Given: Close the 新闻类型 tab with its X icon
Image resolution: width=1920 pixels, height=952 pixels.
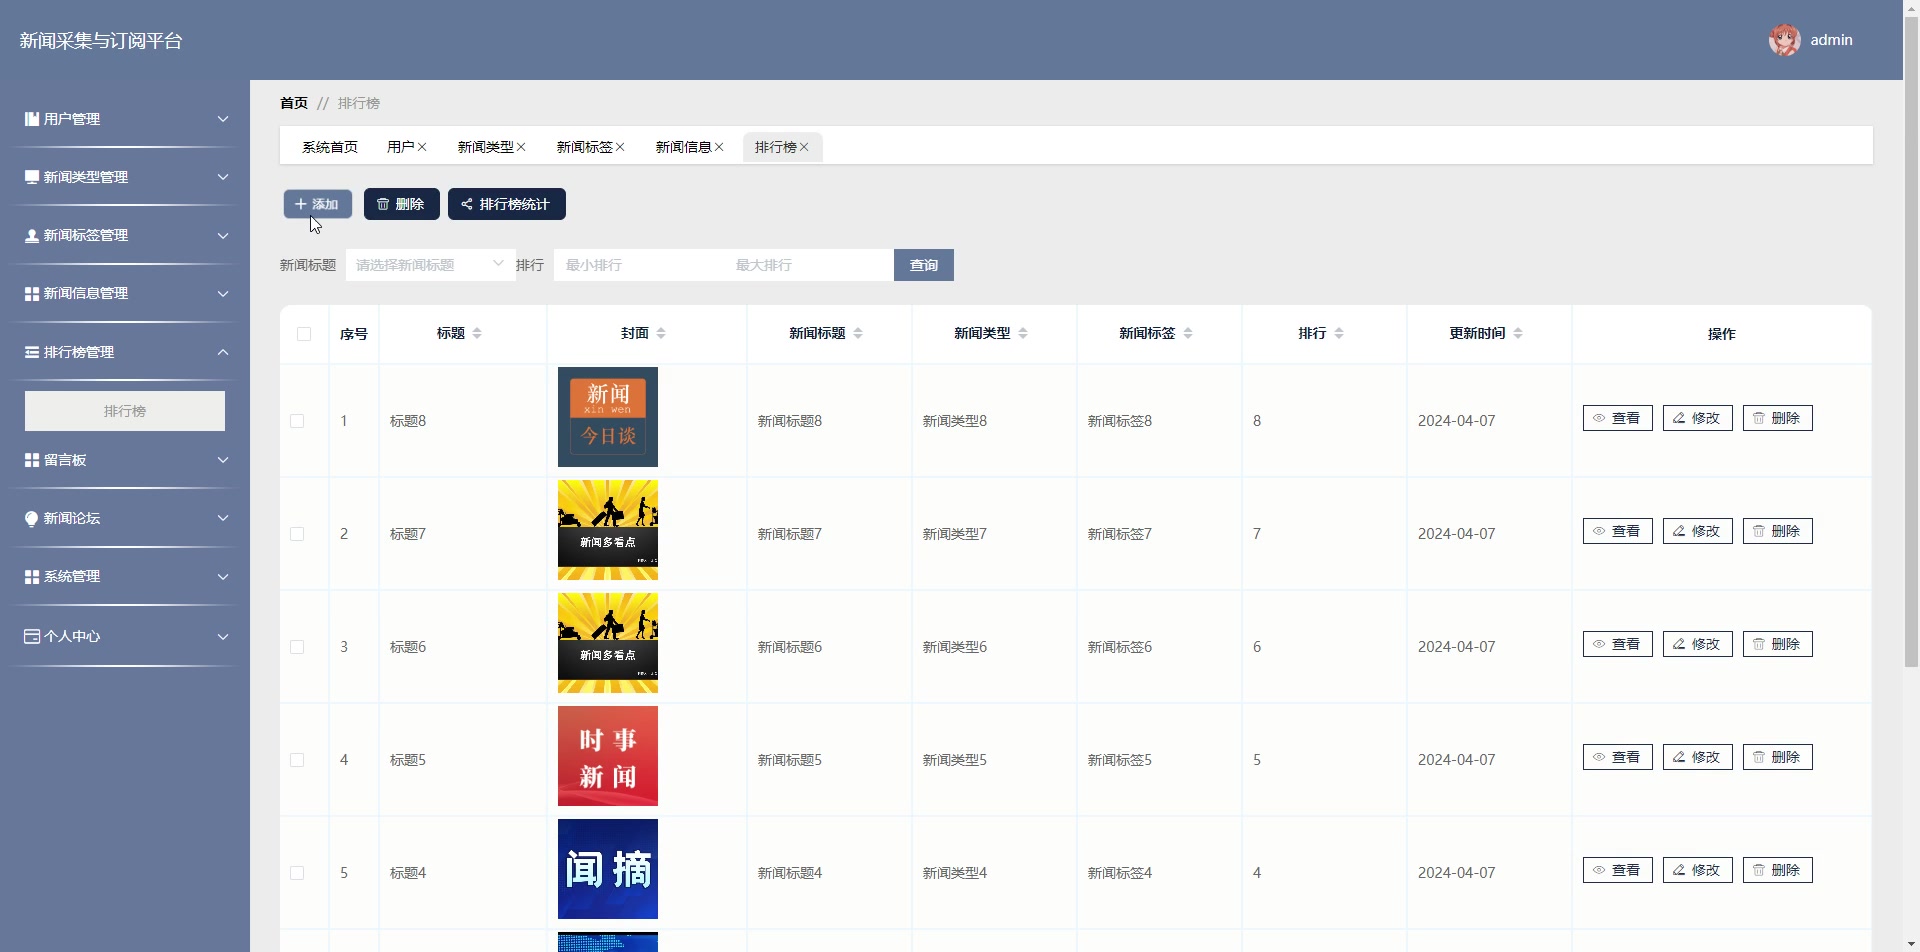Looking at the screenshot, I should pyautogui.click(x=521, y=147).
